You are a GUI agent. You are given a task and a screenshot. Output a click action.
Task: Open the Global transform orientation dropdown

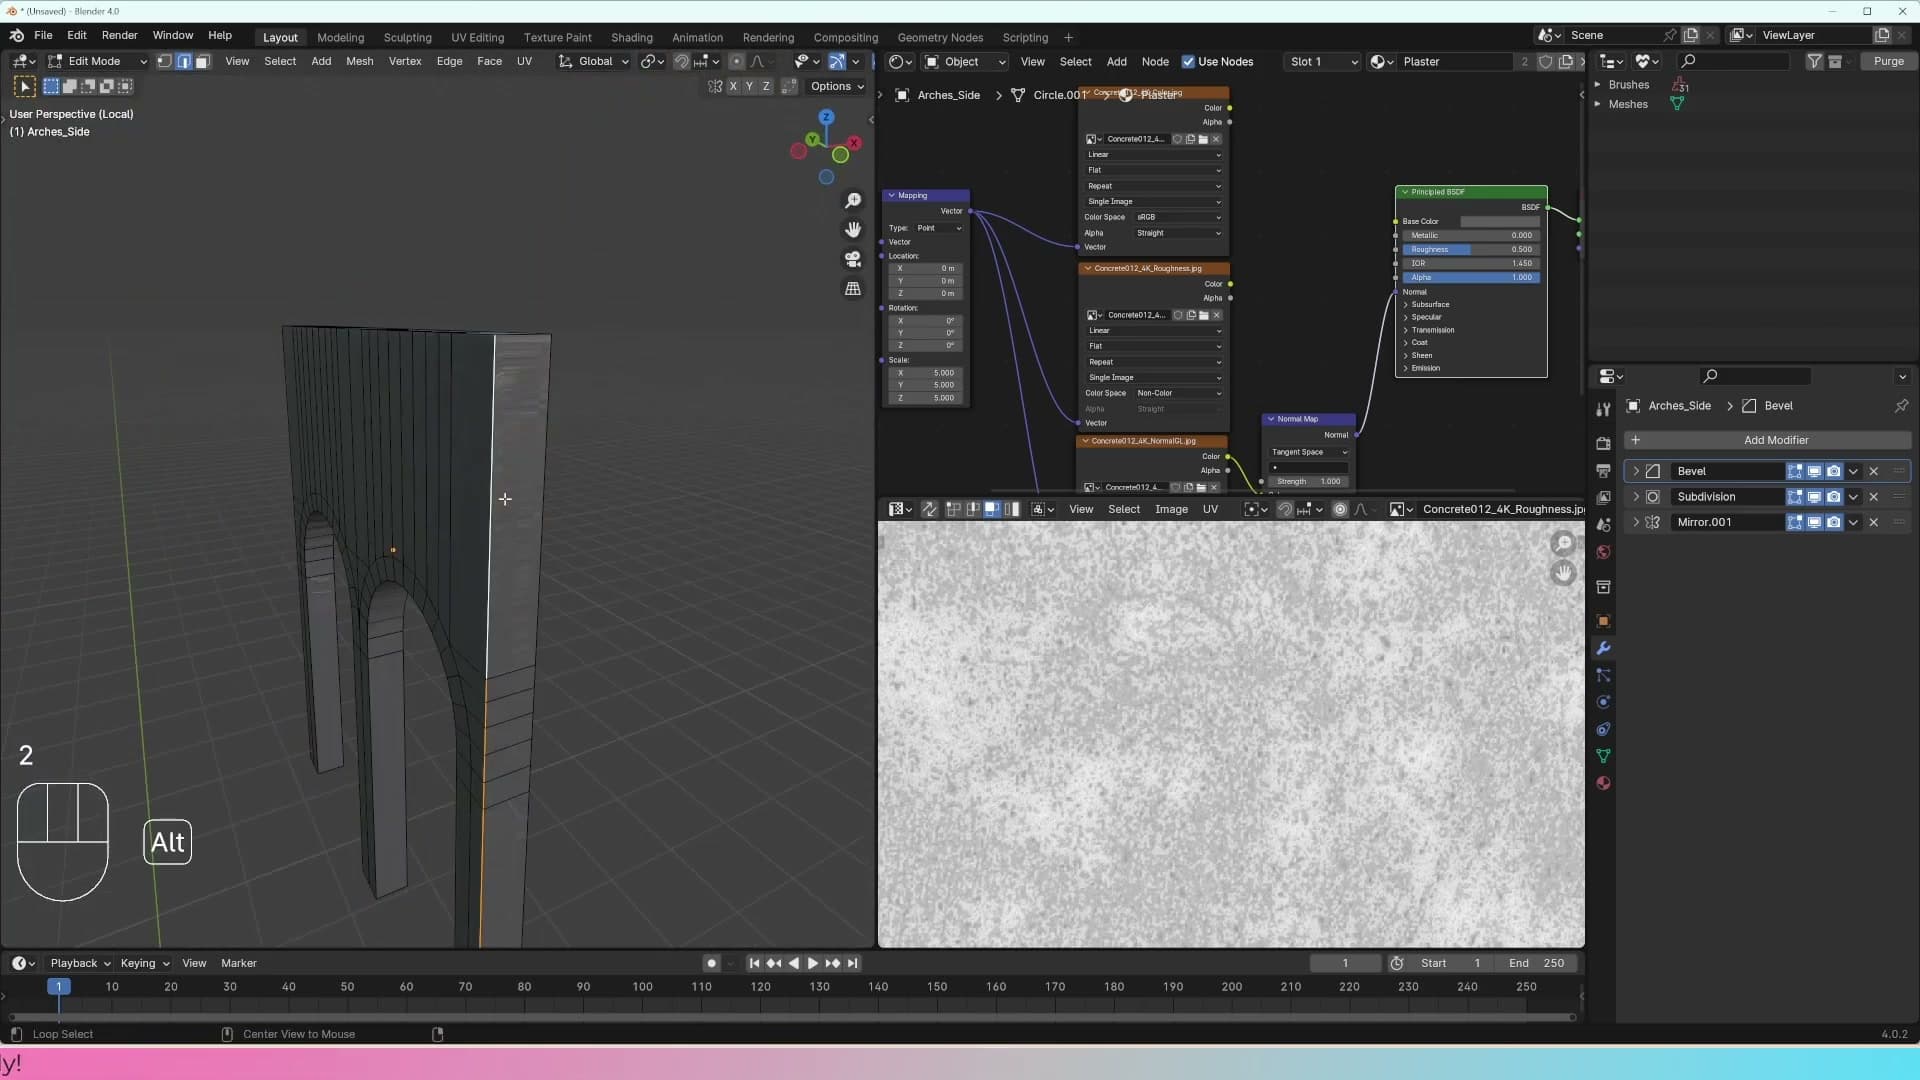594,61
